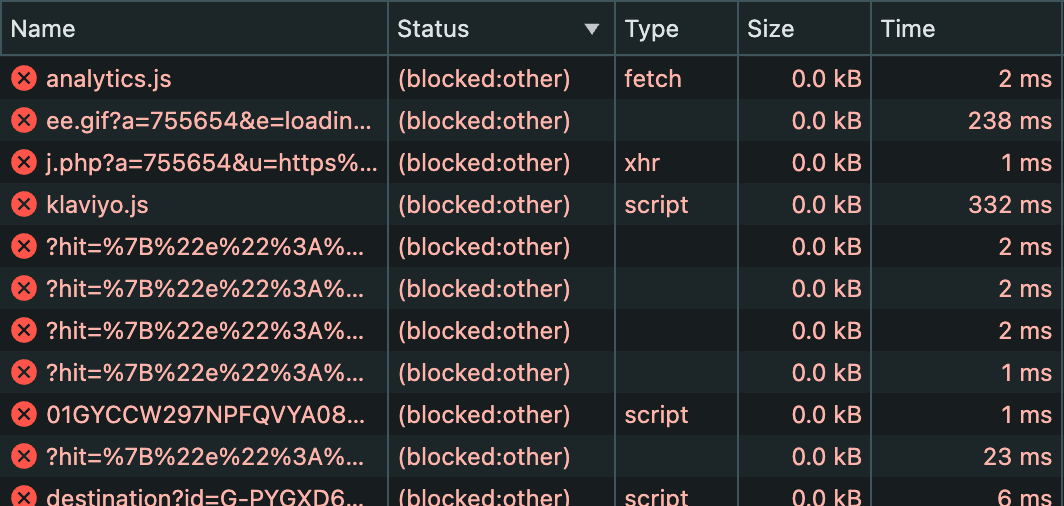Click the red error icon beside 01GYCCW297NPFQVYA08 request
Screen dimensions: 1064x506
coord(24,414)
